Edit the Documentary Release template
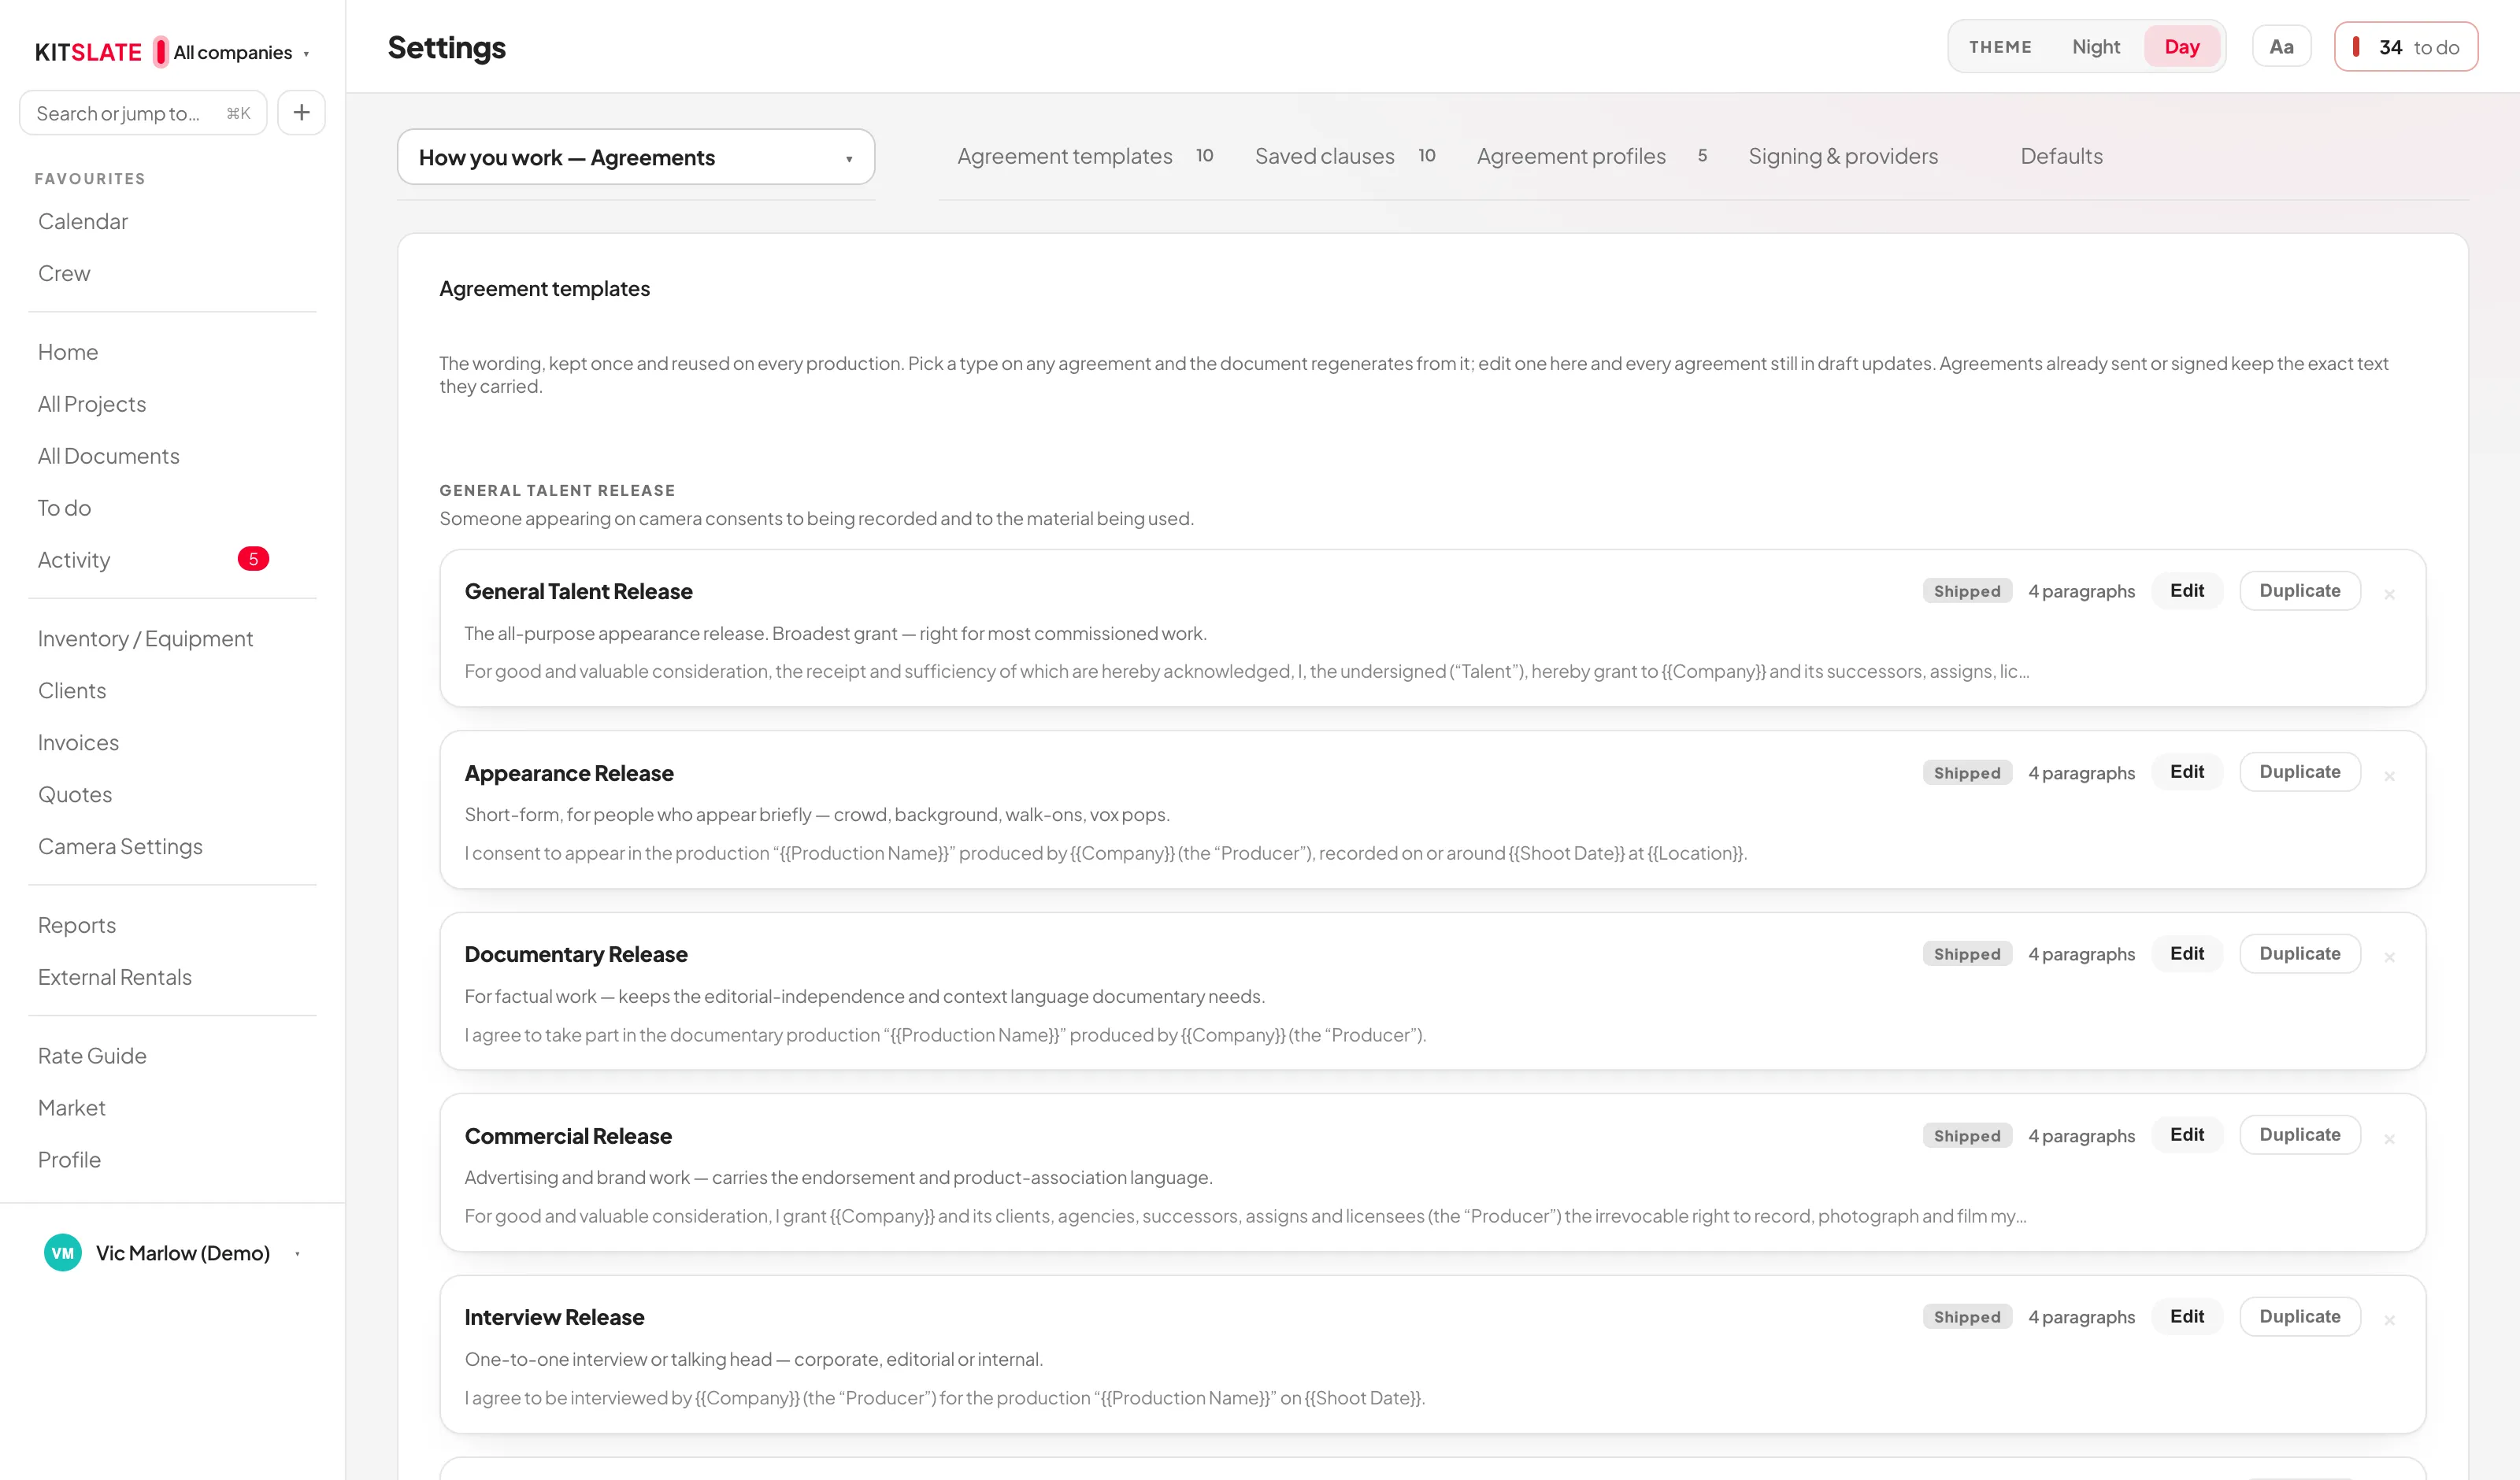The width and height of the screenshot is (2520, 1480). coord(2187,954)
